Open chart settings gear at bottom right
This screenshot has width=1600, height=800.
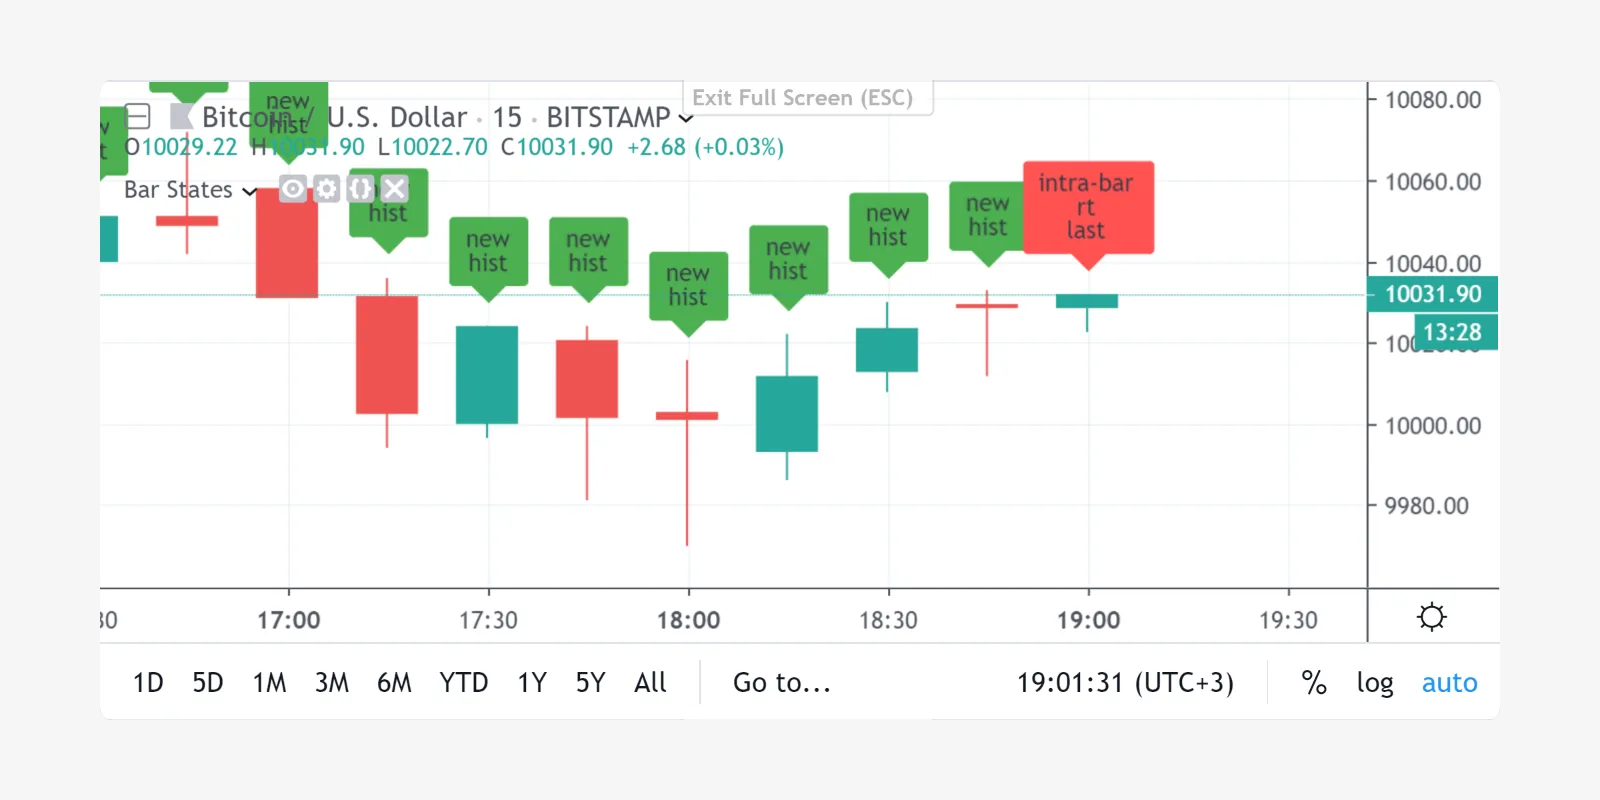coord(1431,617)
